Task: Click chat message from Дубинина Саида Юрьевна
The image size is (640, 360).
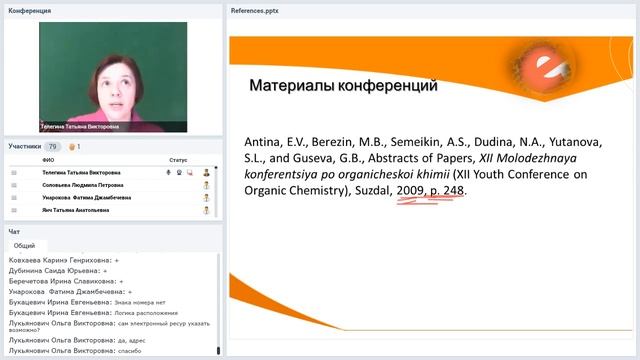Action: [x=58, y=271]
